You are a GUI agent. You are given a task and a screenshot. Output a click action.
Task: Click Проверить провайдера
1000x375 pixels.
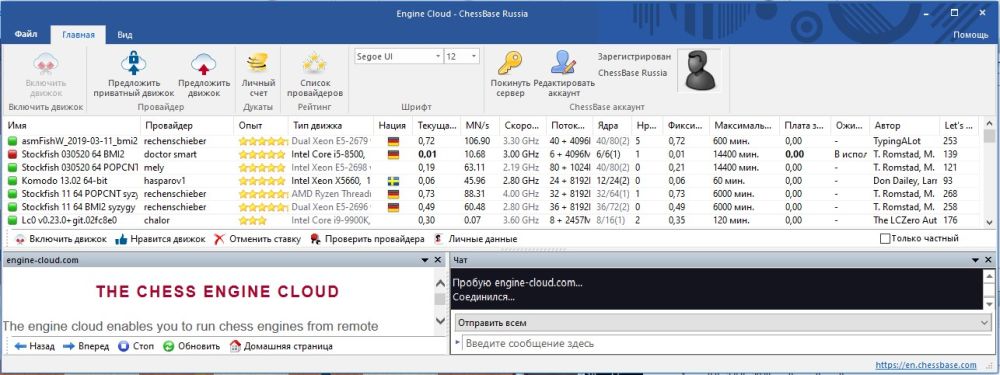click(x=367, y=239)
